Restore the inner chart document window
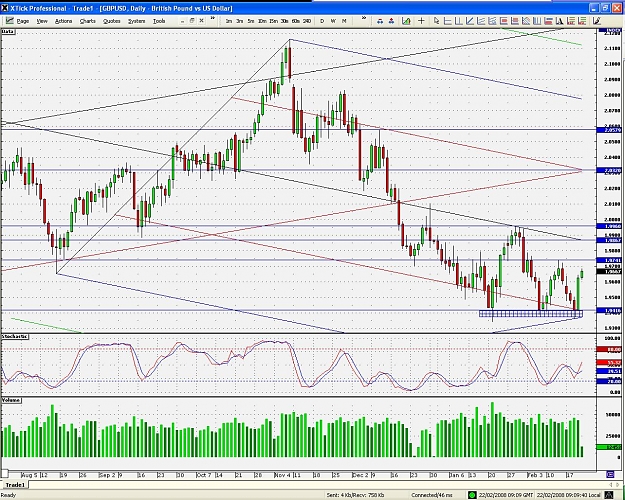 (x=192, y=21)
